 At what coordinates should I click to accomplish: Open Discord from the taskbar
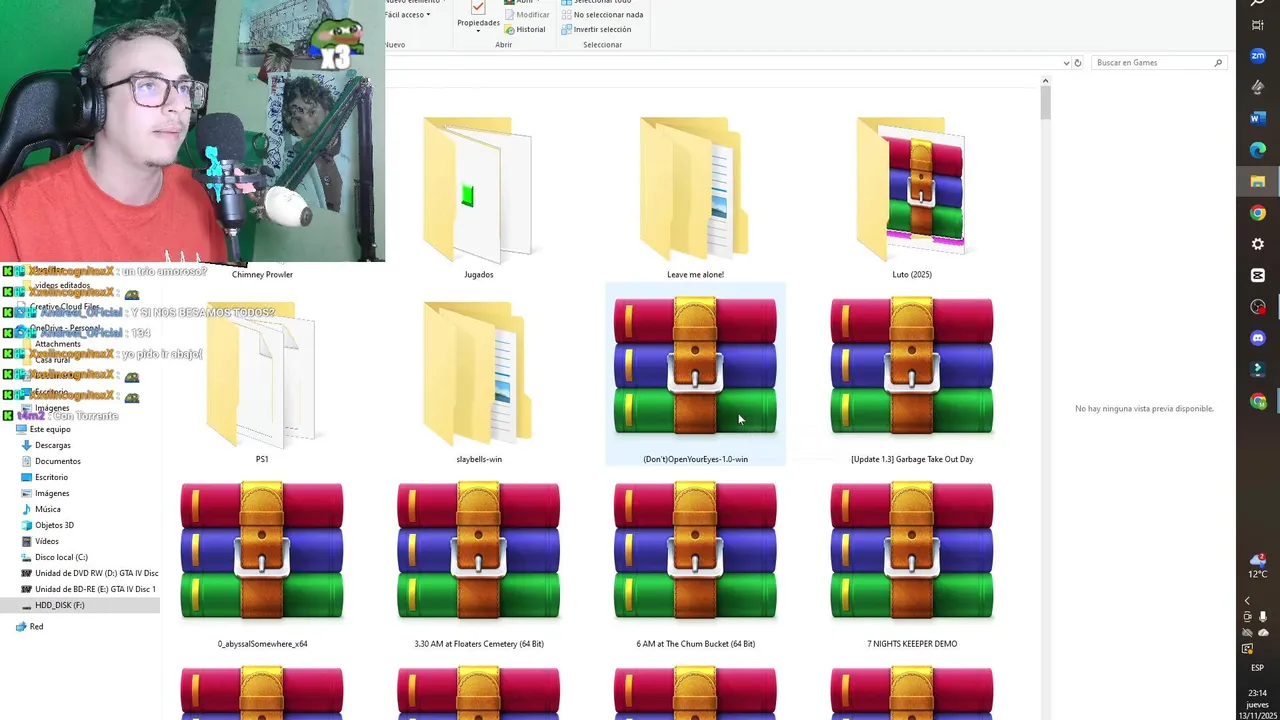(x=1258, y=338)
